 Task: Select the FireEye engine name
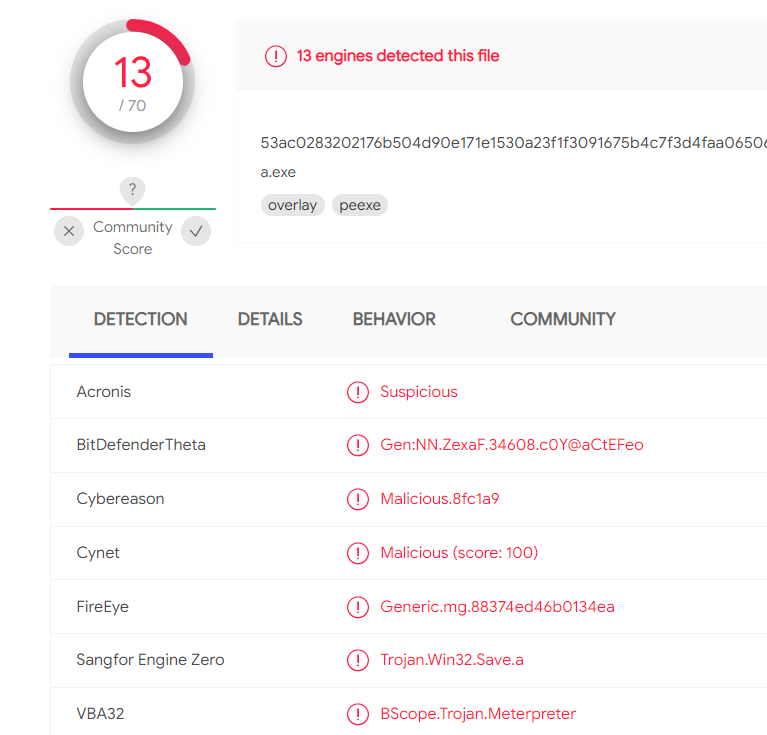pyautogui.click(x=103, y=607)
